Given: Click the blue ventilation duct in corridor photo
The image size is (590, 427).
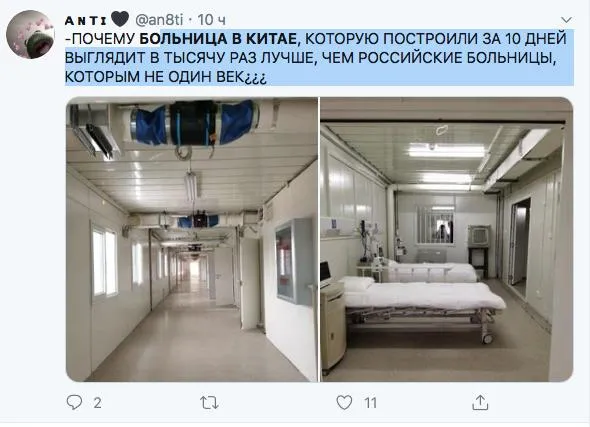Looking at the screenshot, I should click(193, 123).
